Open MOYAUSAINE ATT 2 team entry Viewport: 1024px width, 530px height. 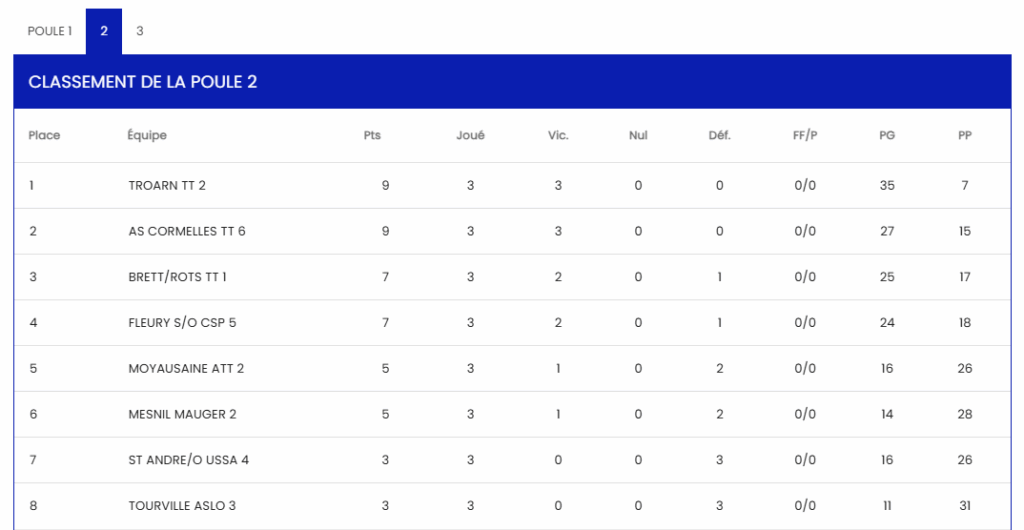point(186,369)
